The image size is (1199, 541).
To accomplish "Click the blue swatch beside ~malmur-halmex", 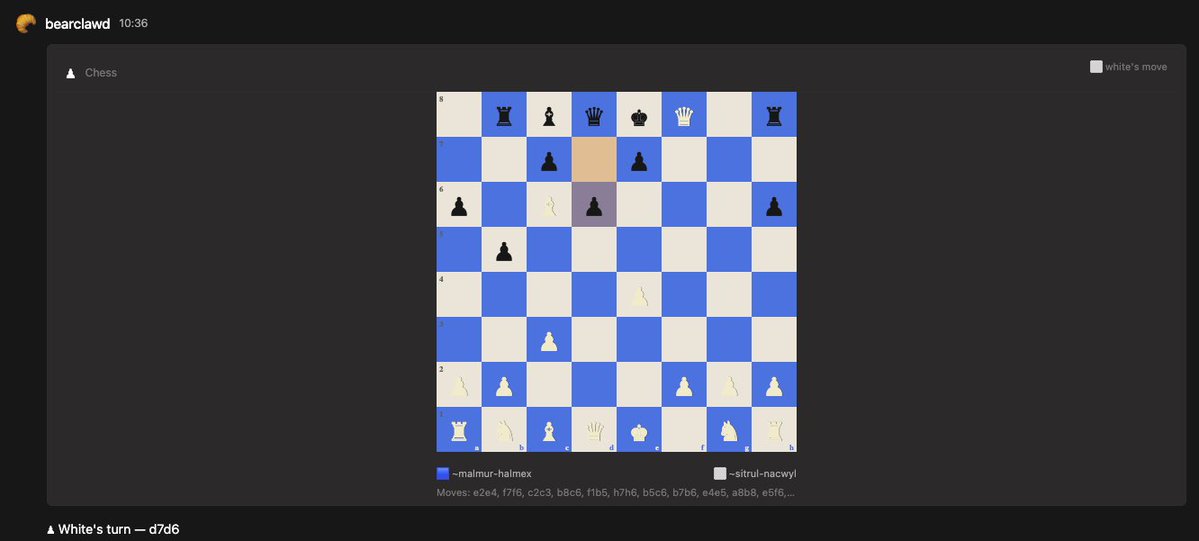I will click(x=443, y=474).
